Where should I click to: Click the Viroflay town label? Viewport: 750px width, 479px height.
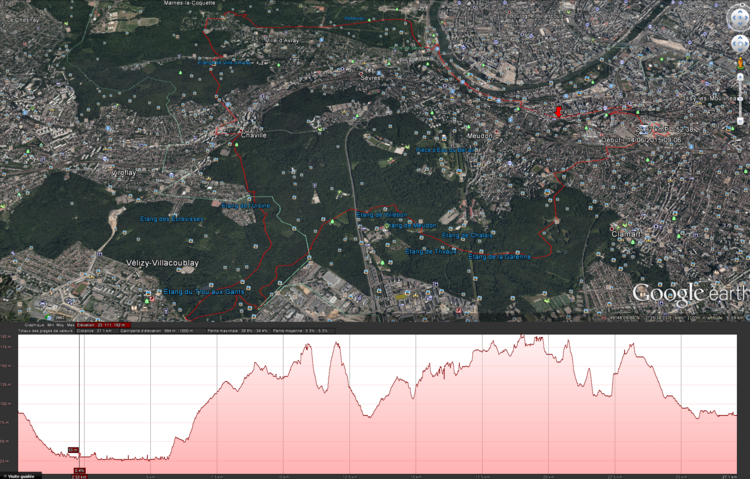[x=124, y=173]
